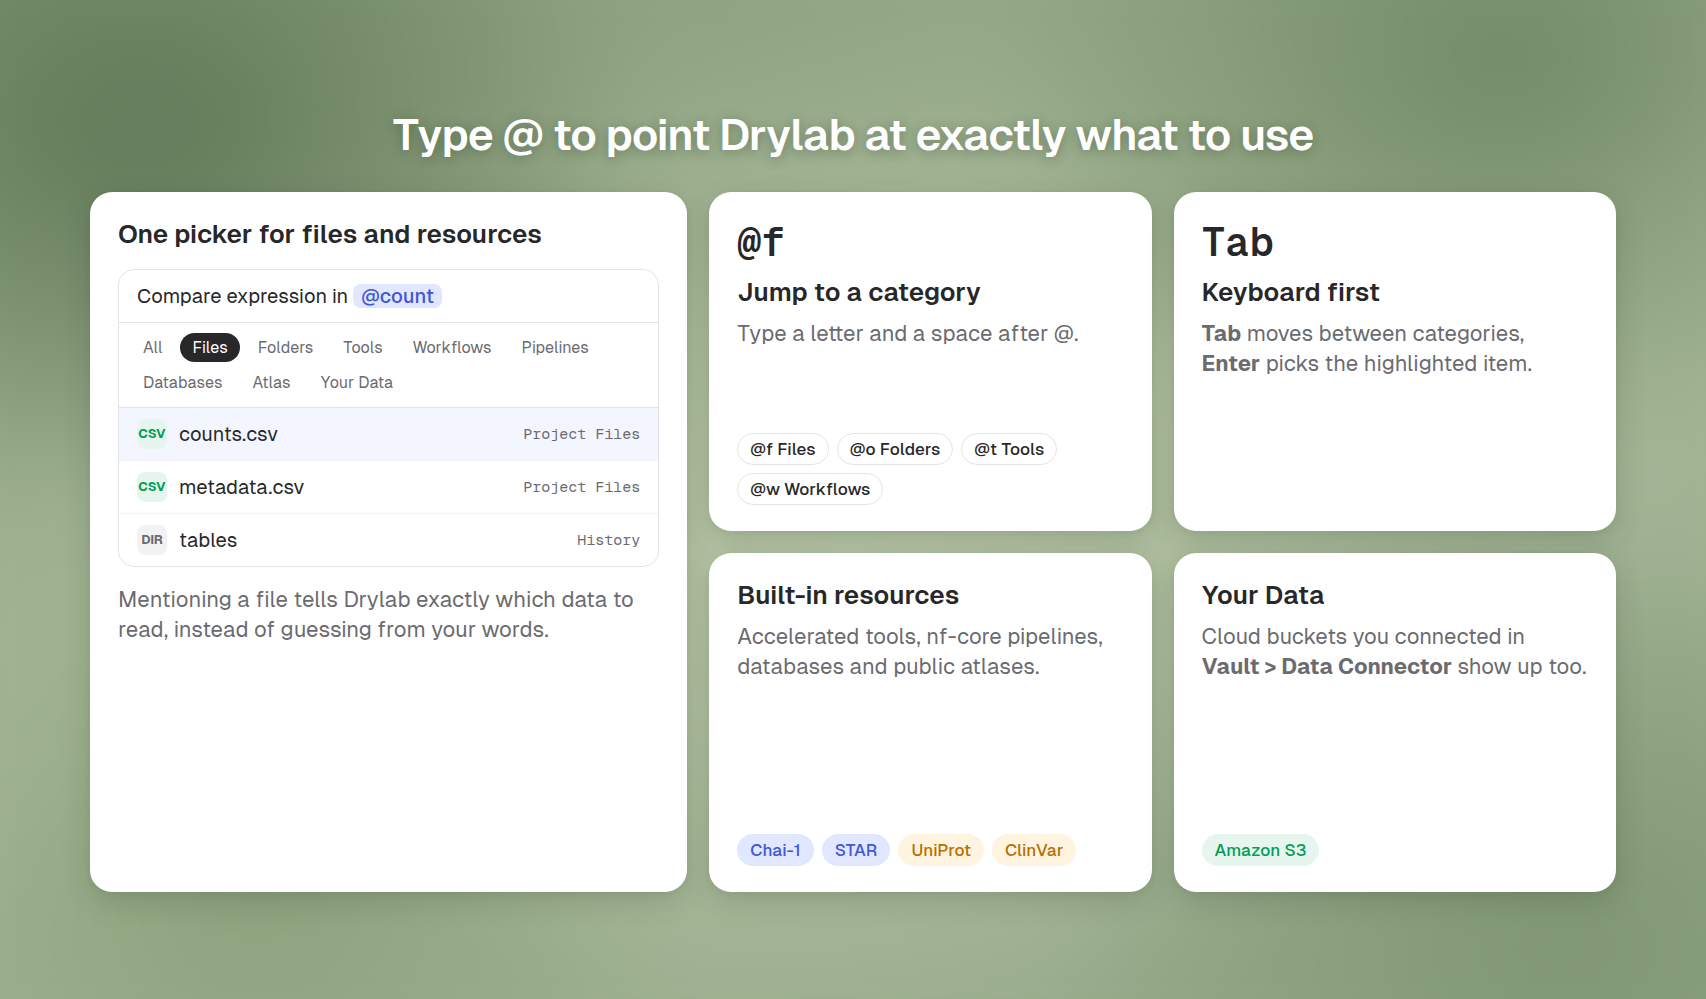Click the @w Workflows chip
The image size is (1706, 999).
[810, 489]
